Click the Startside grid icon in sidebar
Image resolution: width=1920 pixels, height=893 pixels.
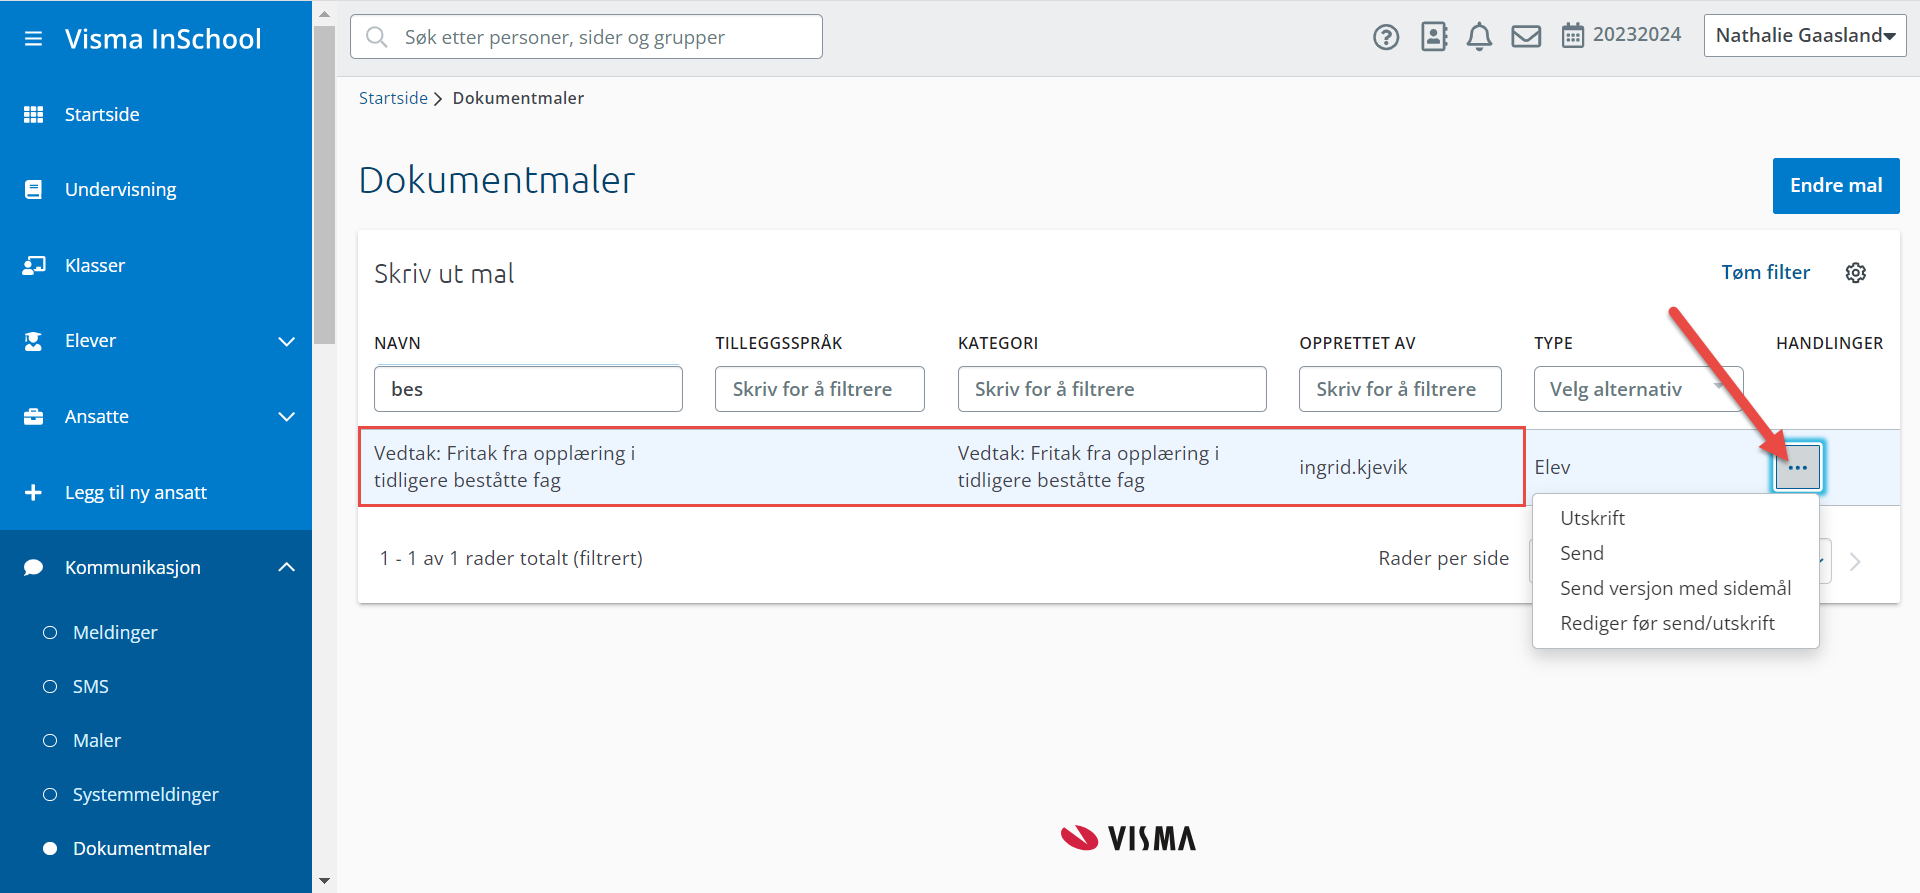[x=33, y=114]
